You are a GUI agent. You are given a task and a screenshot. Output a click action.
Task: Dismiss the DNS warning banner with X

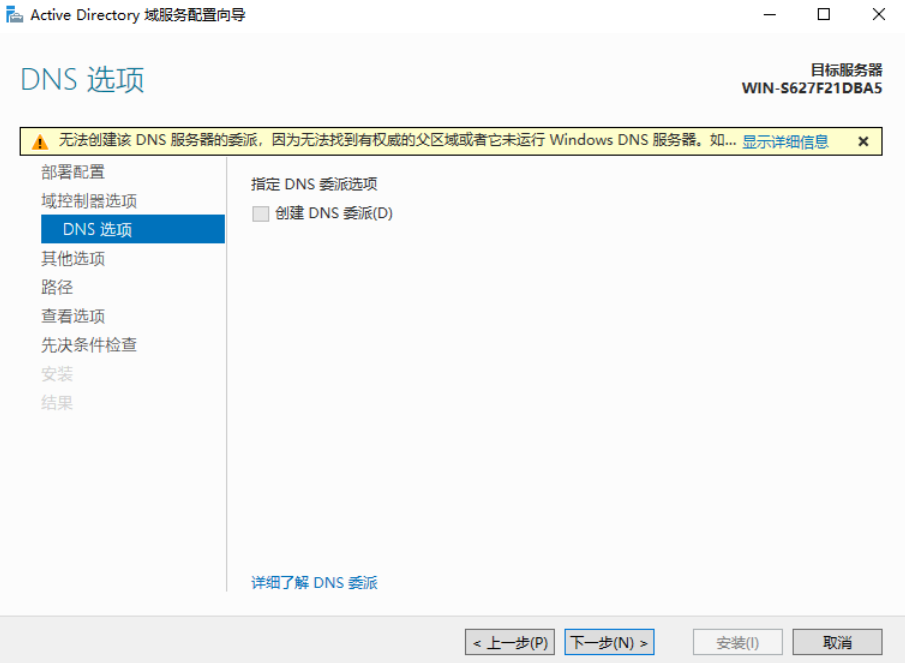pos(863,141)
